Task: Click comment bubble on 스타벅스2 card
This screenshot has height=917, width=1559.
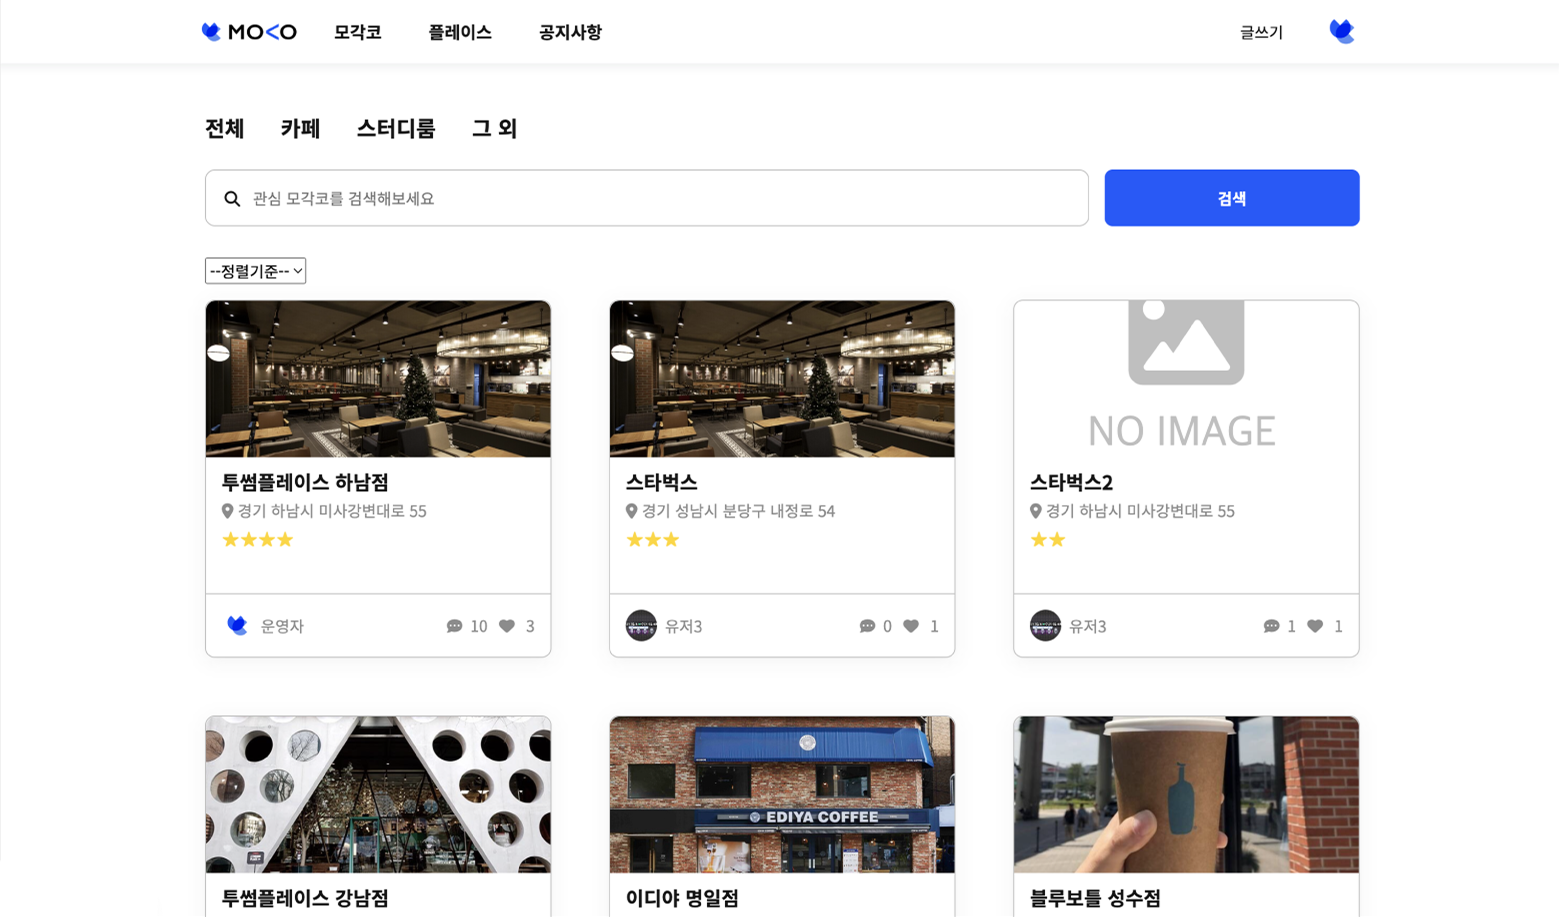Action: [x=1271, y=626]
